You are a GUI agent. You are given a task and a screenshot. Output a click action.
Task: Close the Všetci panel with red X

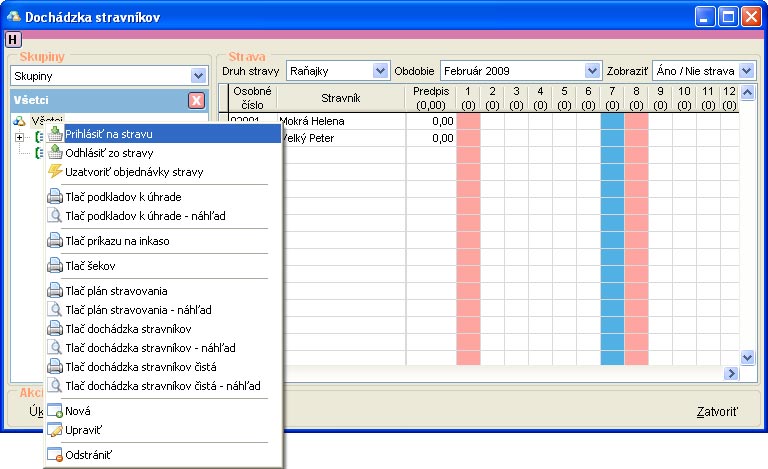pyautogui.click(x=196, y=100)
